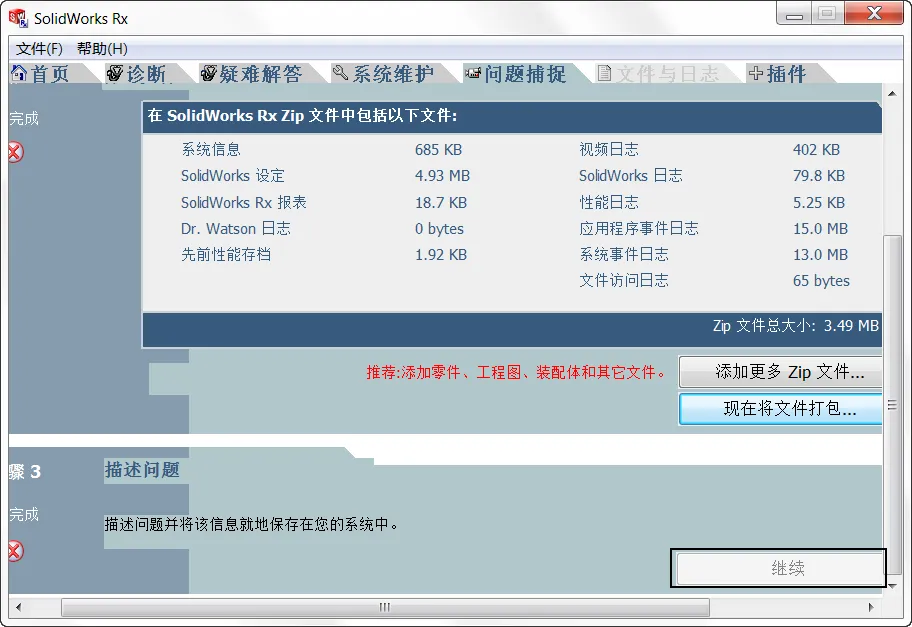
Task: Click the 添加更多 Zip 文件... button
Action: click(781, 372)
